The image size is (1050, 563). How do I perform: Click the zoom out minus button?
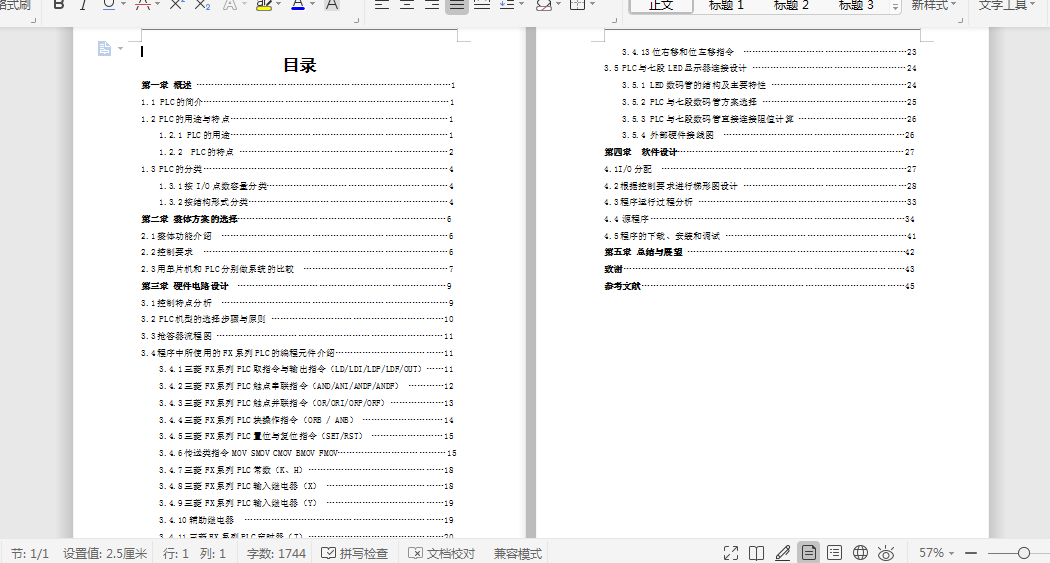tap(971, 553)
